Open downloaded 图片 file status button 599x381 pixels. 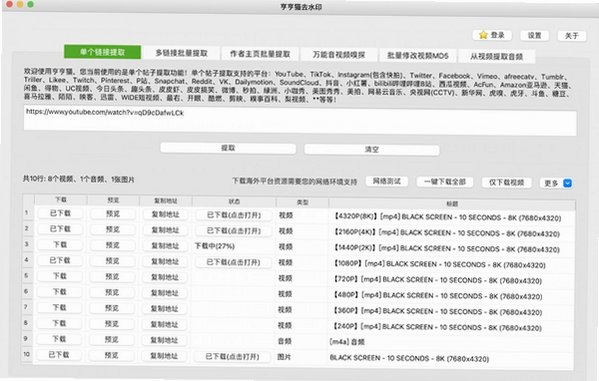coord(232,357)
